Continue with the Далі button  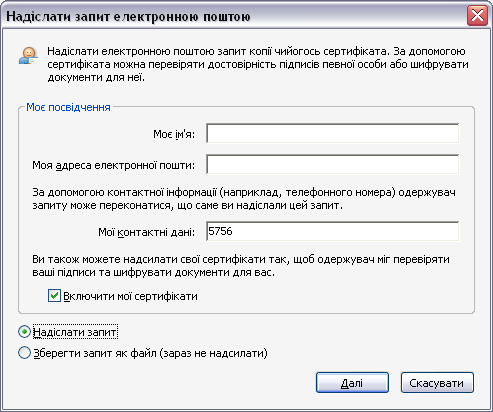[x=352, y=383]
